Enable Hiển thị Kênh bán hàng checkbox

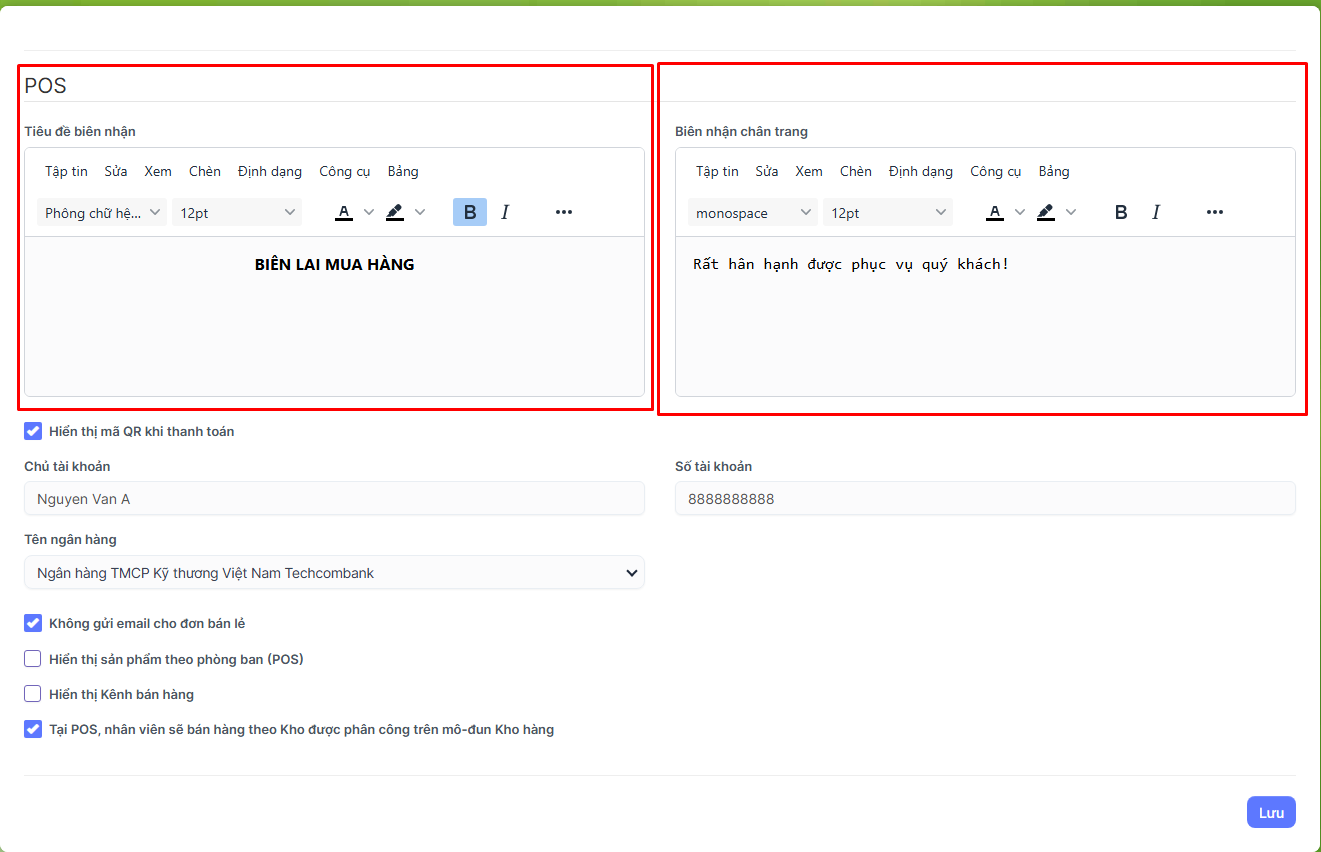point(33,694)
